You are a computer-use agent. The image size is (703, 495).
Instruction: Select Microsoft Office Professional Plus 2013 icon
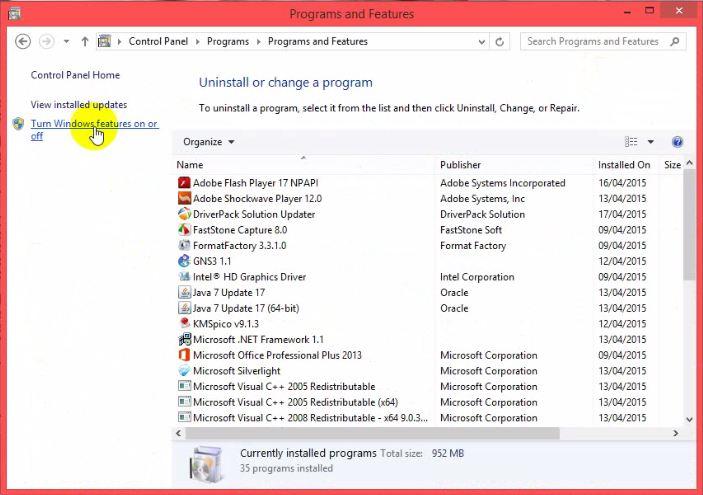click(184, 355)
